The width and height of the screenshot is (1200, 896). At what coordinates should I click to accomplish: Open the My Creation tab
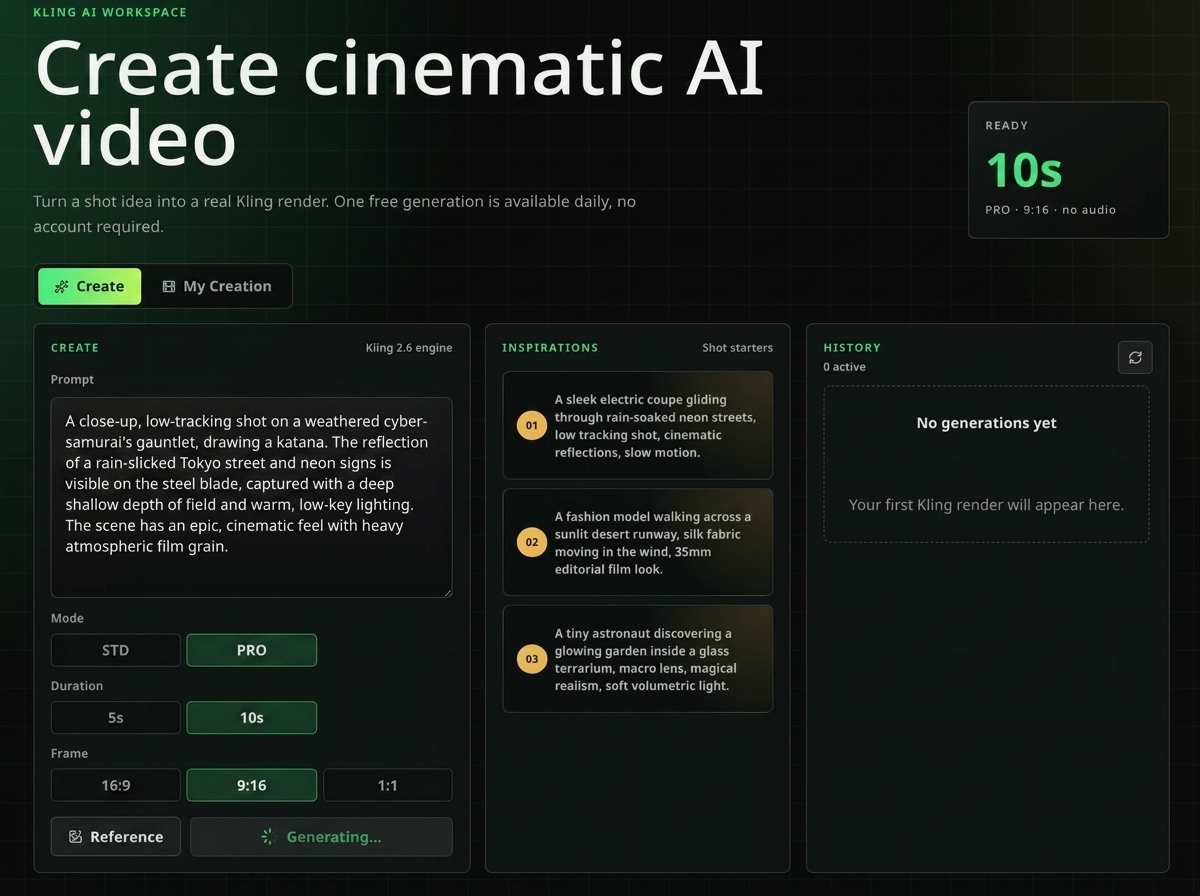(x=217, y=286)
